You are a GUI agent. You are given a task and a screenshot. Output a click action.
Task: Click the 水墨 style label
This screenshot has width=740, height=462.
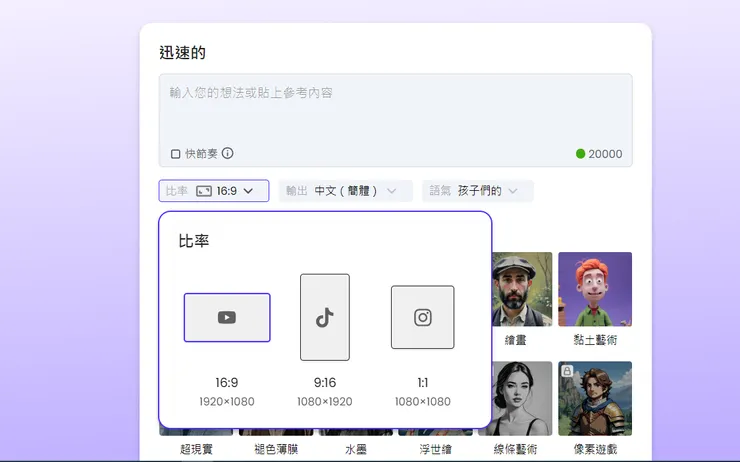(x=356, y=449)
